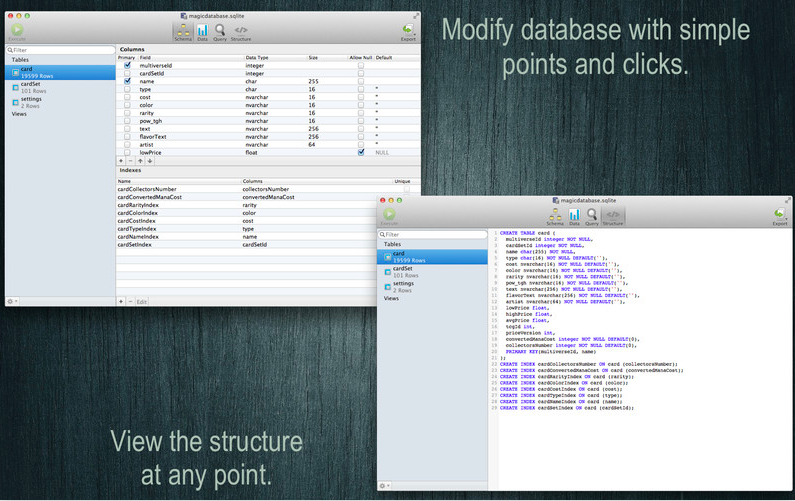Click Export in the upper window toolbar
Image resolution: width=795 pixels, height=501 pixels.
point(408,32)
